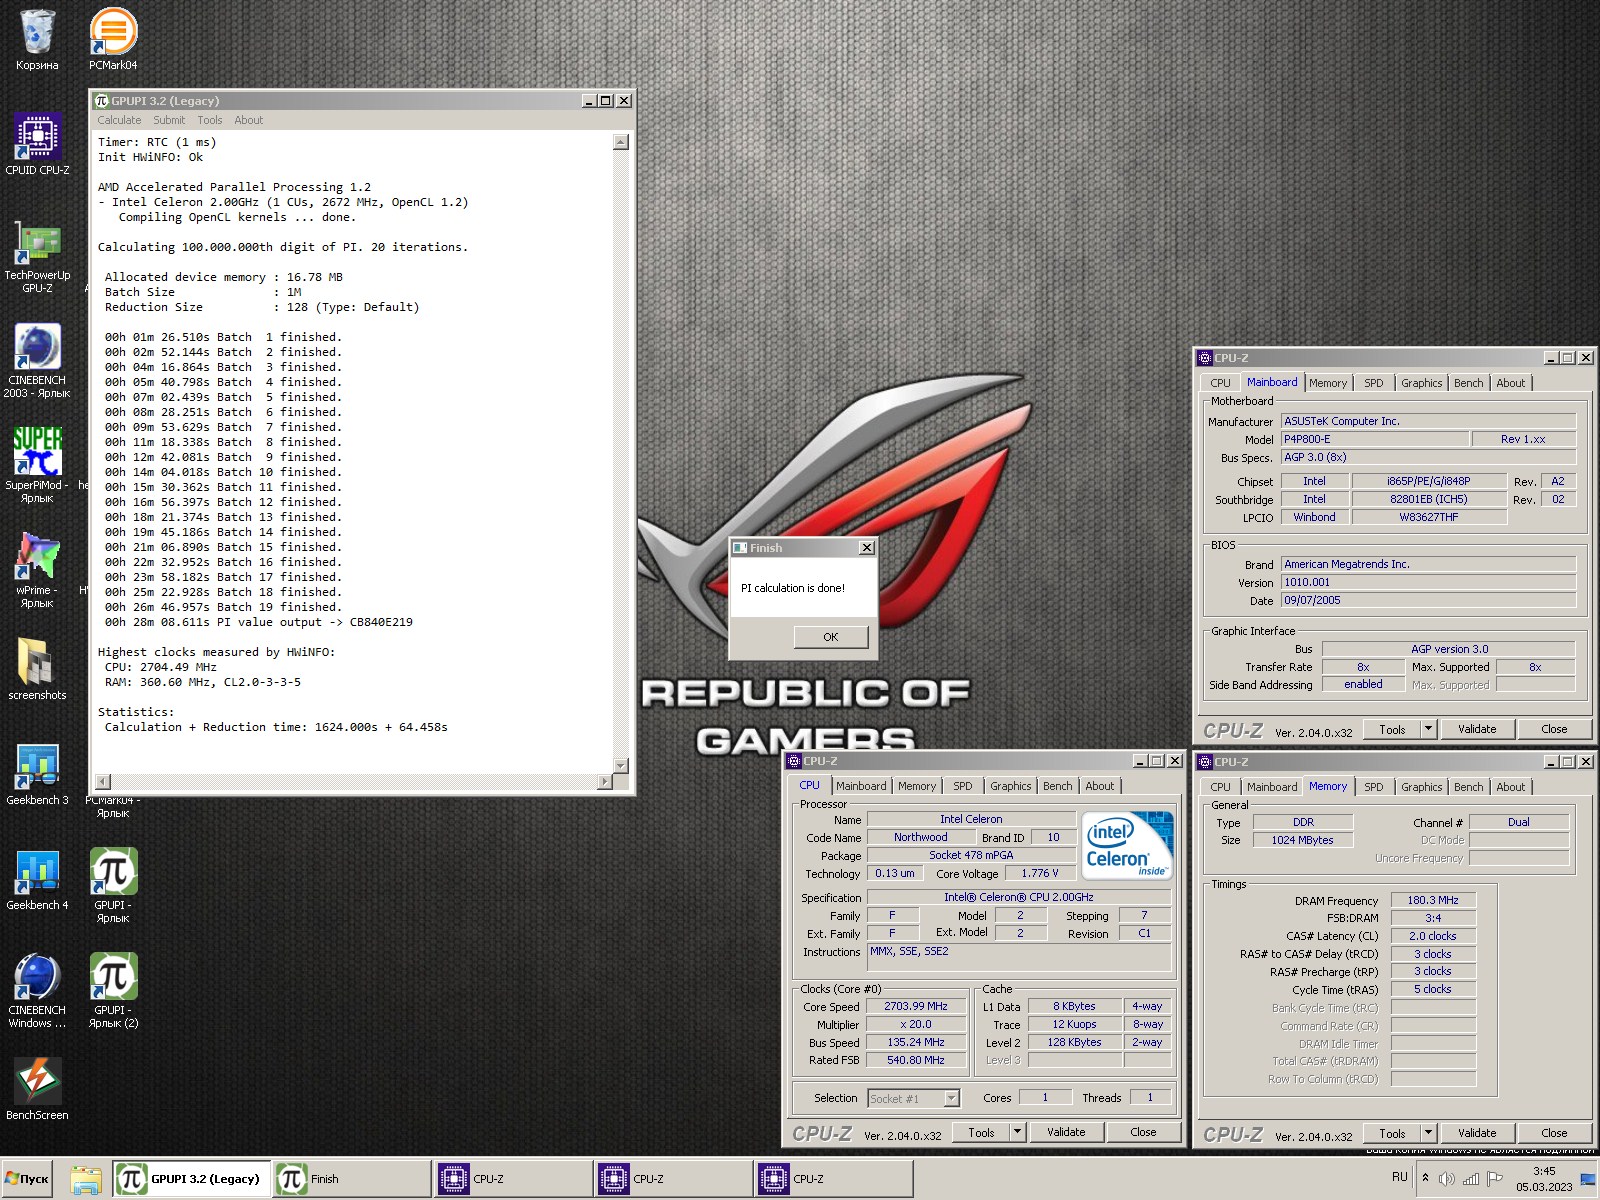Screen dimensions: 1600x1200
Task: Close the Finish dialog with X
Action: point(867,548)
